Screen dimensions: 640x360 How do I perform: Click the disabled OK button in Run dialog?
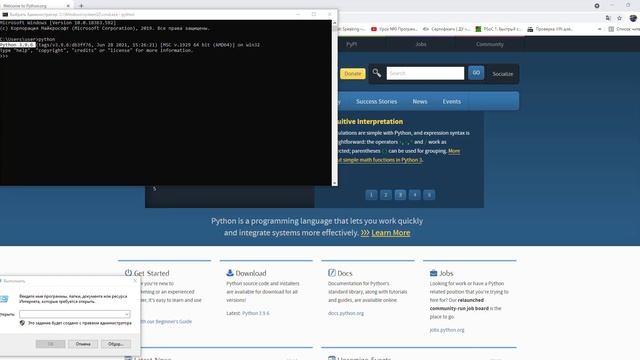[x=51, y=344]
